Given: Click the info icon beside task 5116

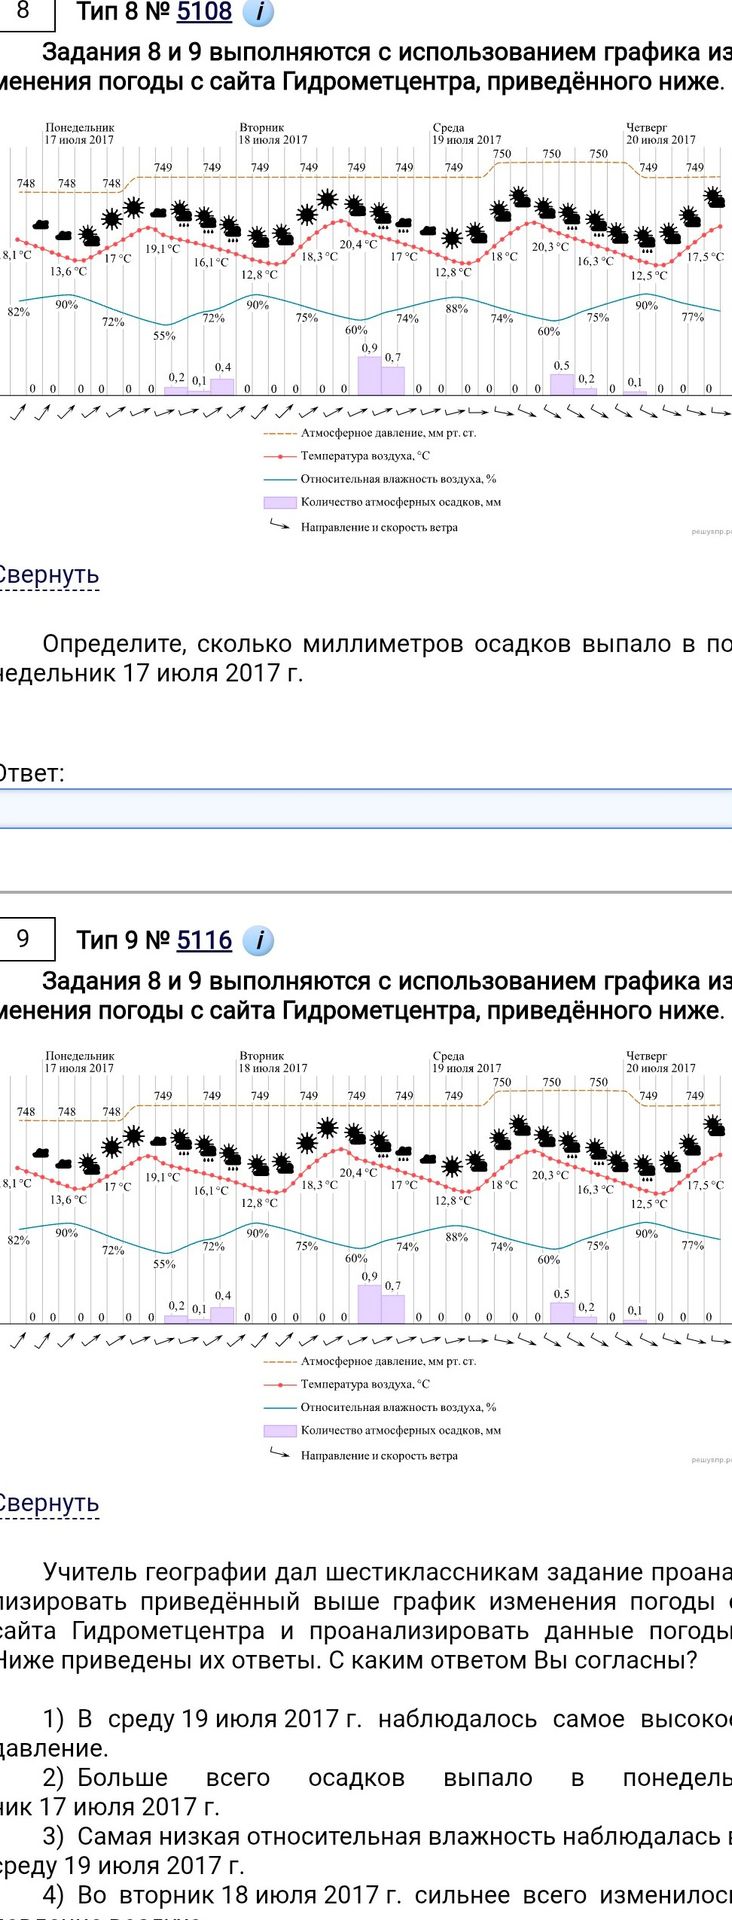Looking at the screenshot, I should tap(258, 940).
